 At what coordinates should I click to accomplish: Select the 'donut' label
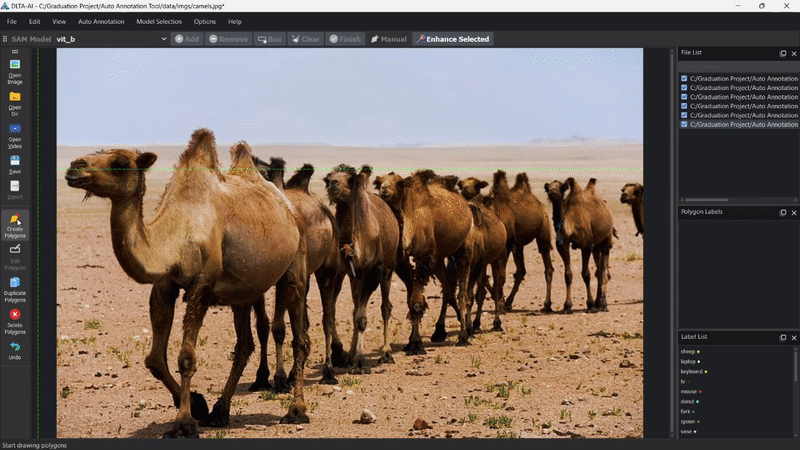coord(689,402)
